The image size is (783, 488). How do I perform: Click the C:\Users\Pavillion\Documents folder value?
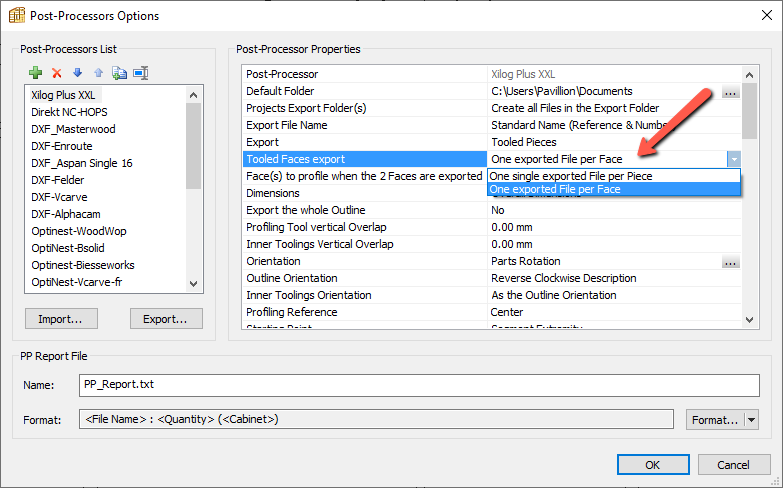click(562, 91)
